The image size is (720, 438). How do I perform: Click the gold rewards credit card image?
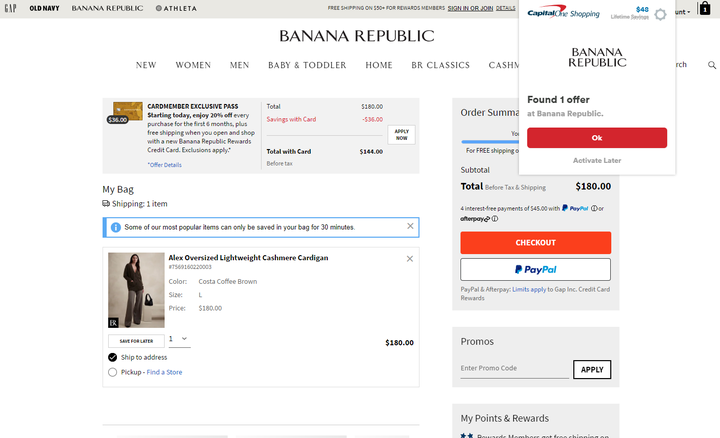pyautogui.click(x=128, y=111)
